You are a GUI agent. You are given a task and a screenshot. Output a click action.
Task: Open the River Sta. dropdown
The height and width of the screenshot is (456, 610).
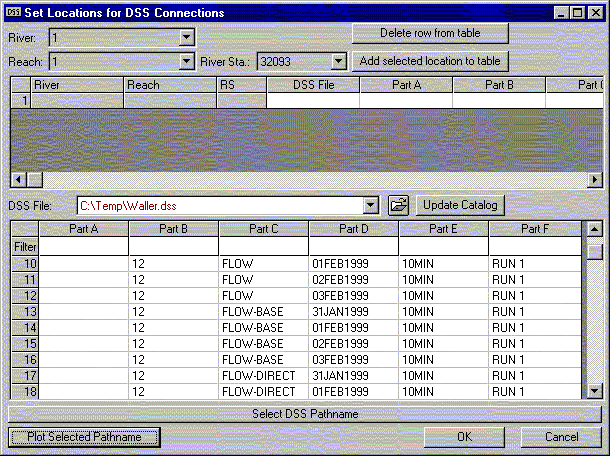[338, 61]
